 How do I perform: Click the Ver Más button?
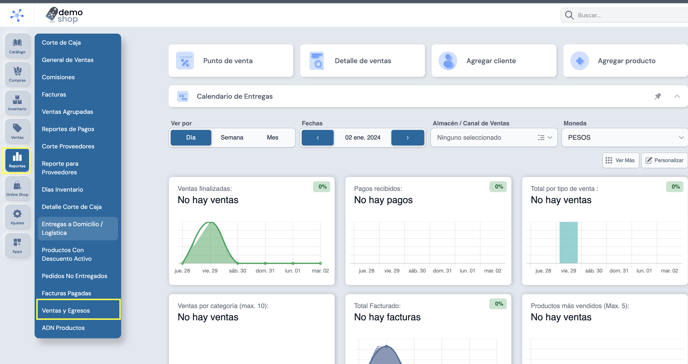(x=620, y=161)
